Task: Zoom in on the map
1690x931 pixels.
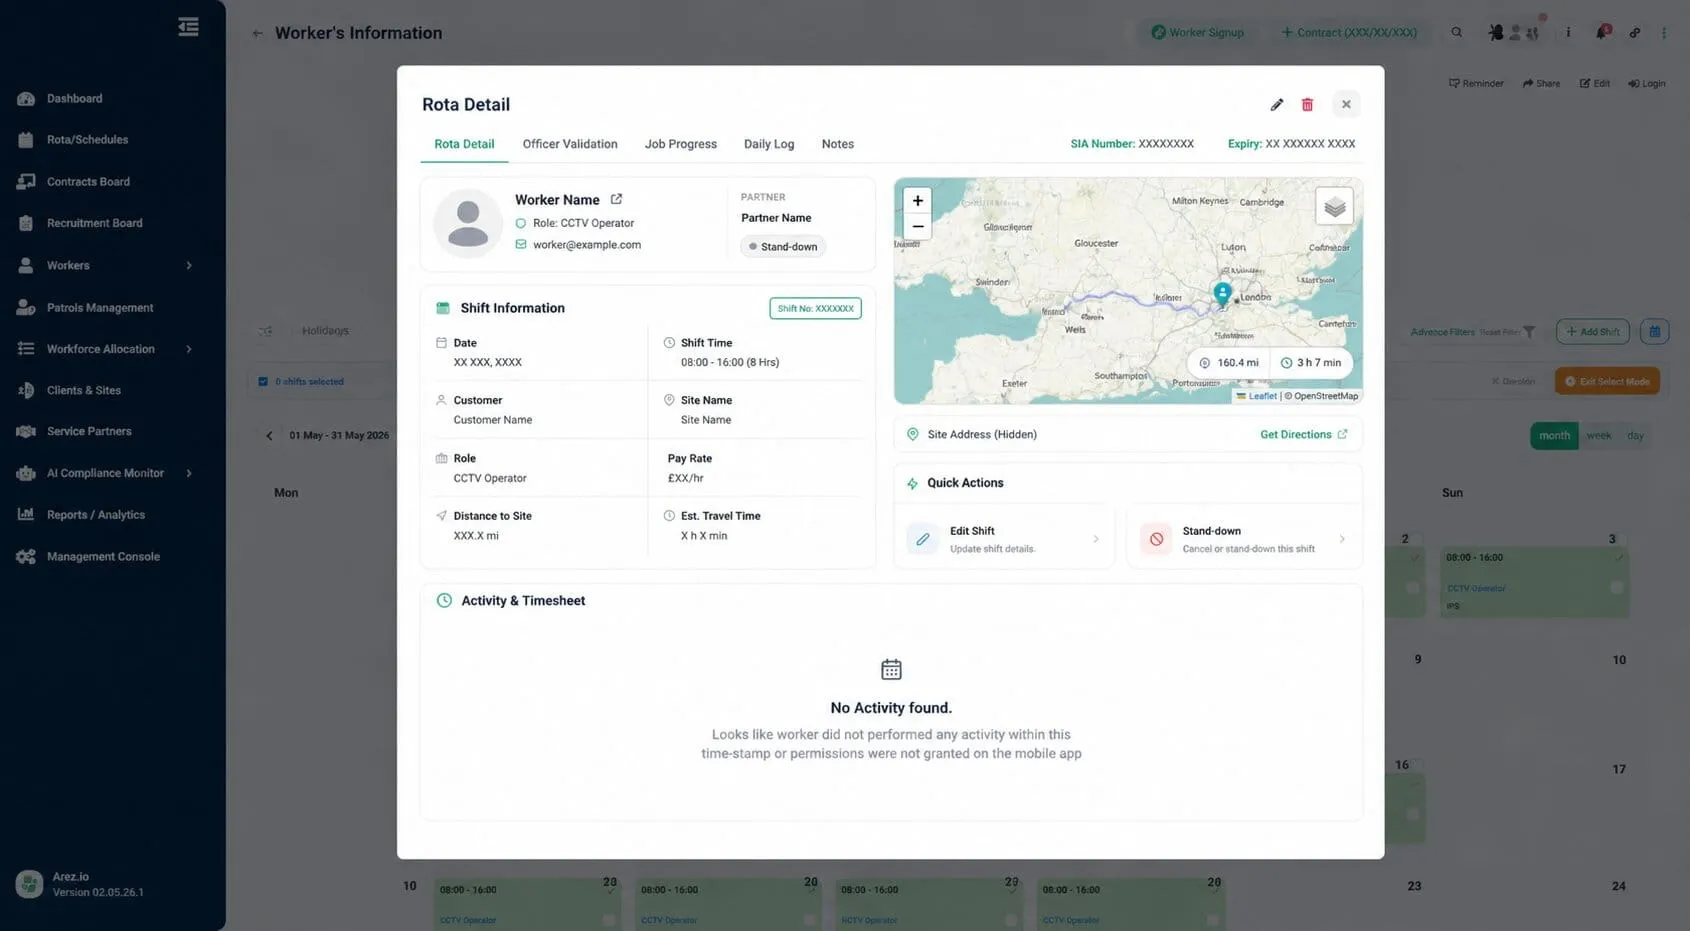Action: click(917, 201)
